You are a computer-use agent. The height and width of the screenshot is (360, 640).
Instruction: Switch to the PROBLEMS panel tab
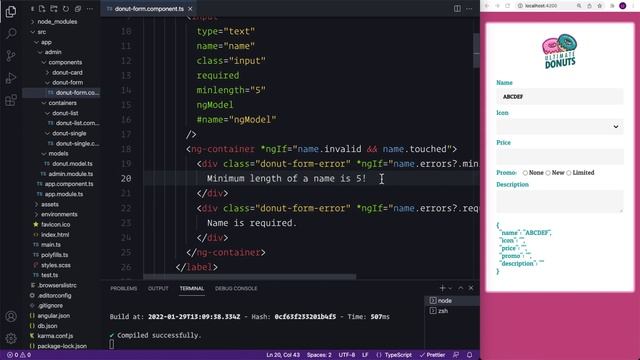(124, 289)
